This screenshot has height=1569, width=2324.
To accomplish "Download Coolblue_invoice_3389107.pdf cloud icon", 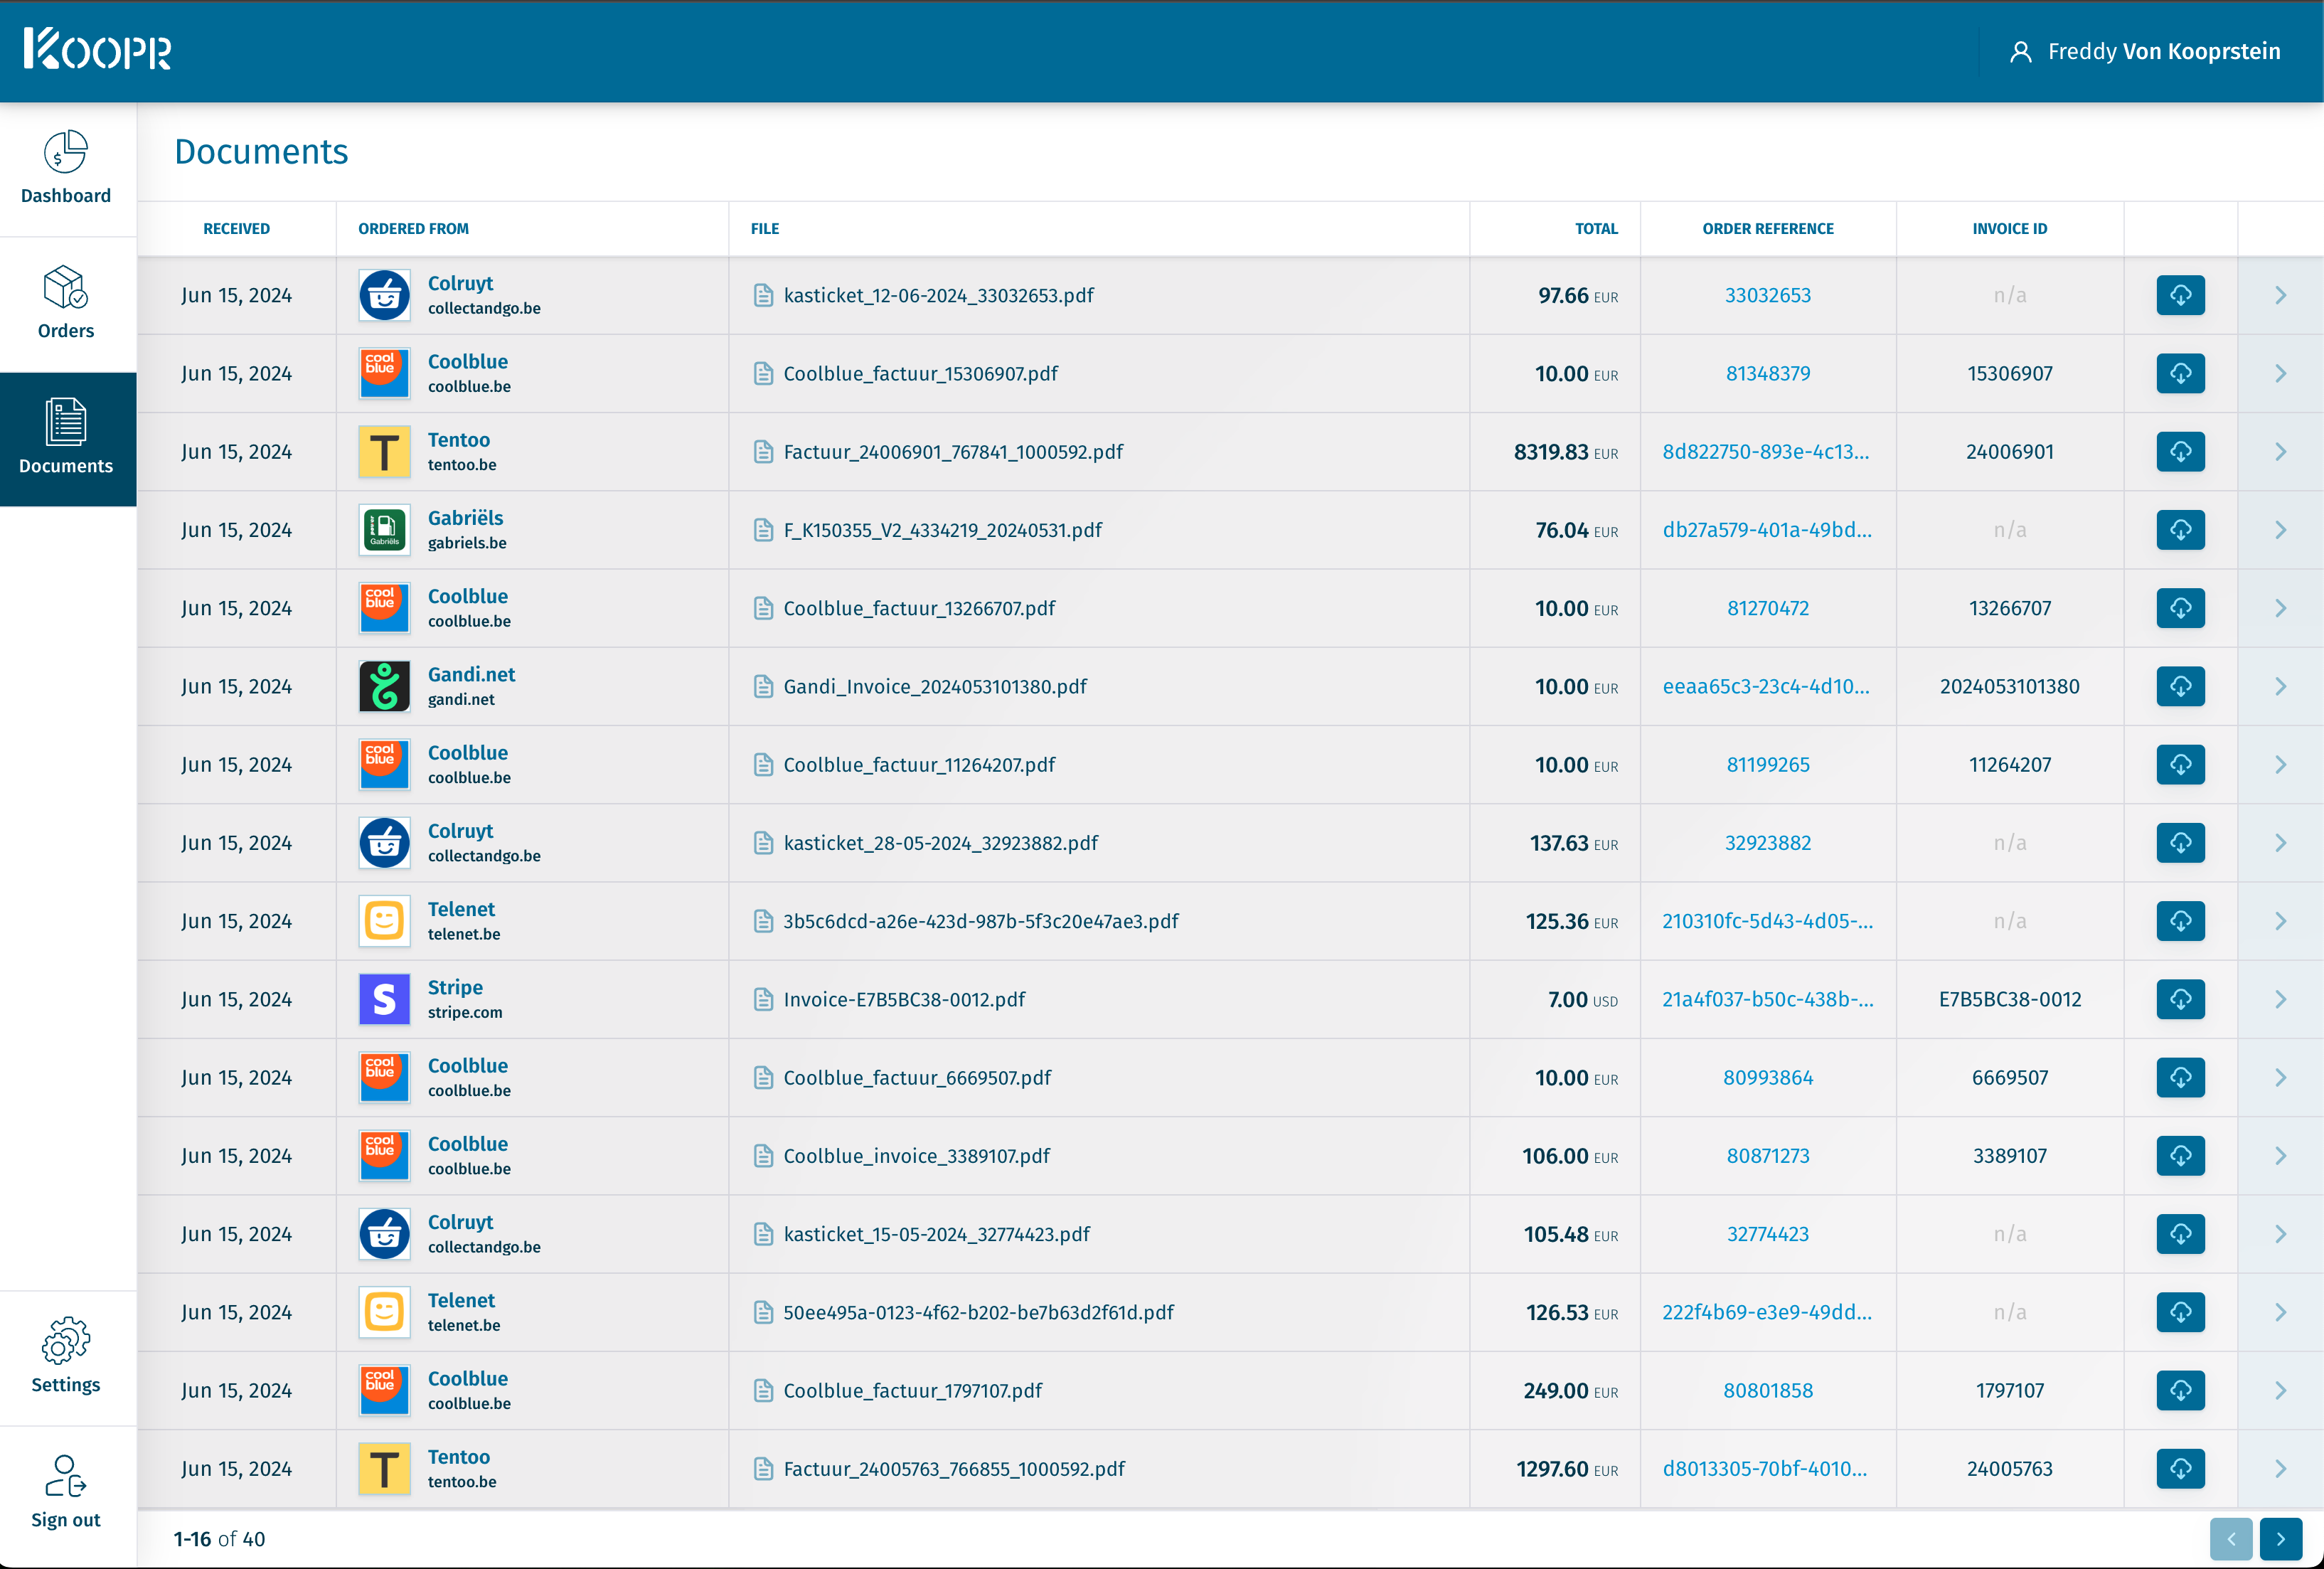I will click(2180, 1155).
